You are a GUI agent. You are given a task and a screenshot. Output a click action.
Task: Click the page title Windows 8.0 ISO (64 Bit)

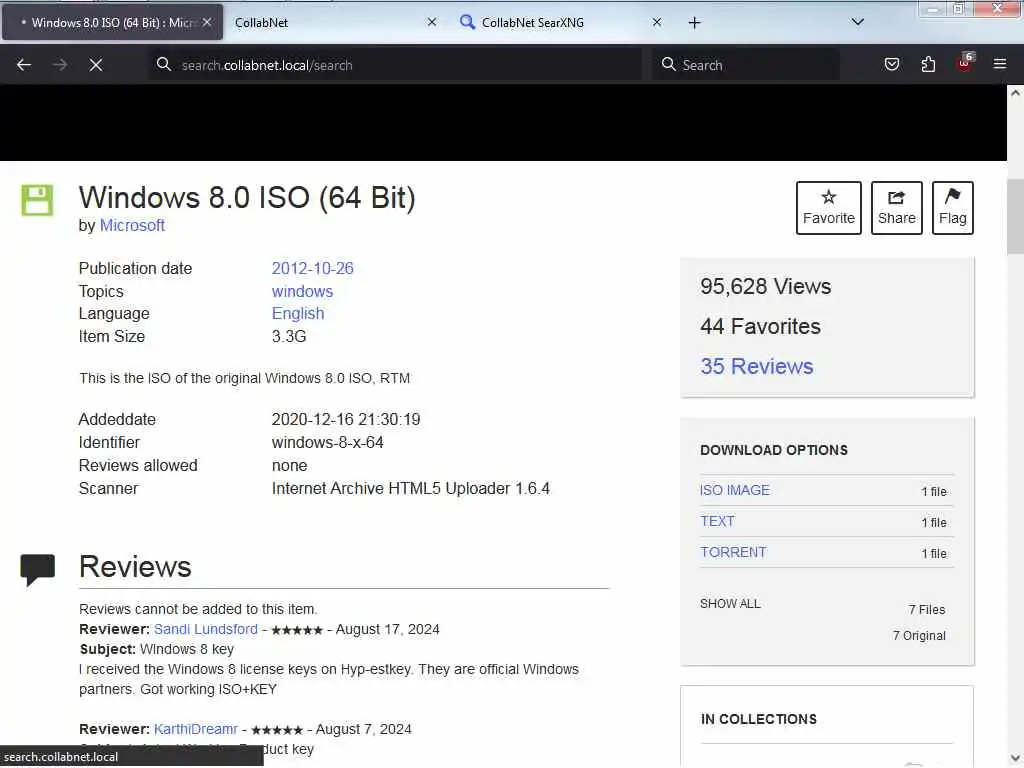click(x=247, y=197)
